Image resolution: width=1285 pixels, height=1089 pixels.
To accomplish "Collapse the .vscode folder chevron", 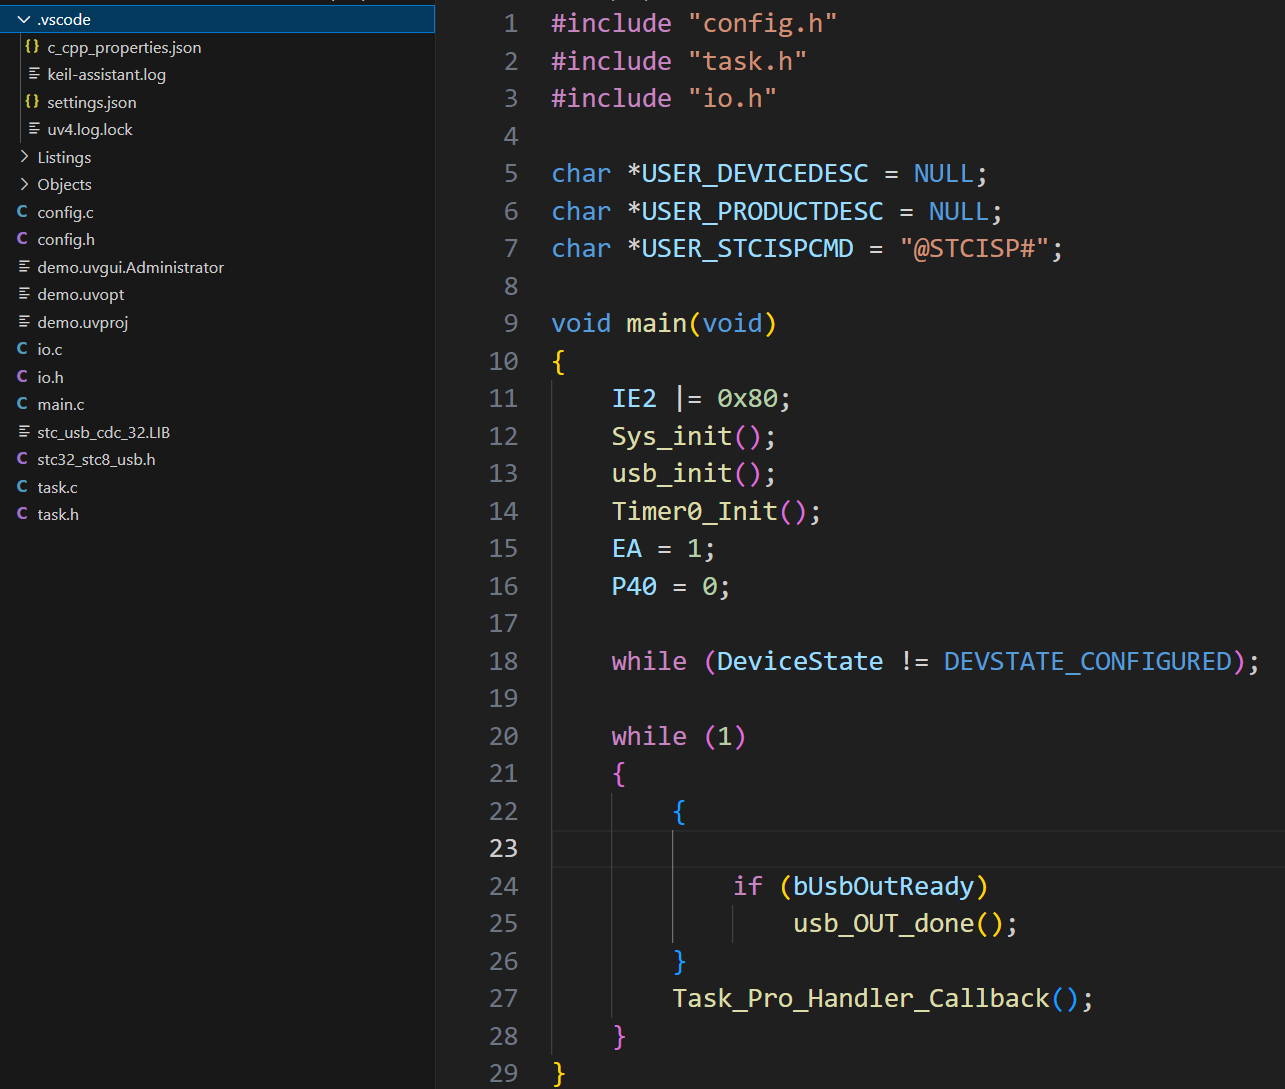I will click(x=24, y=19).
